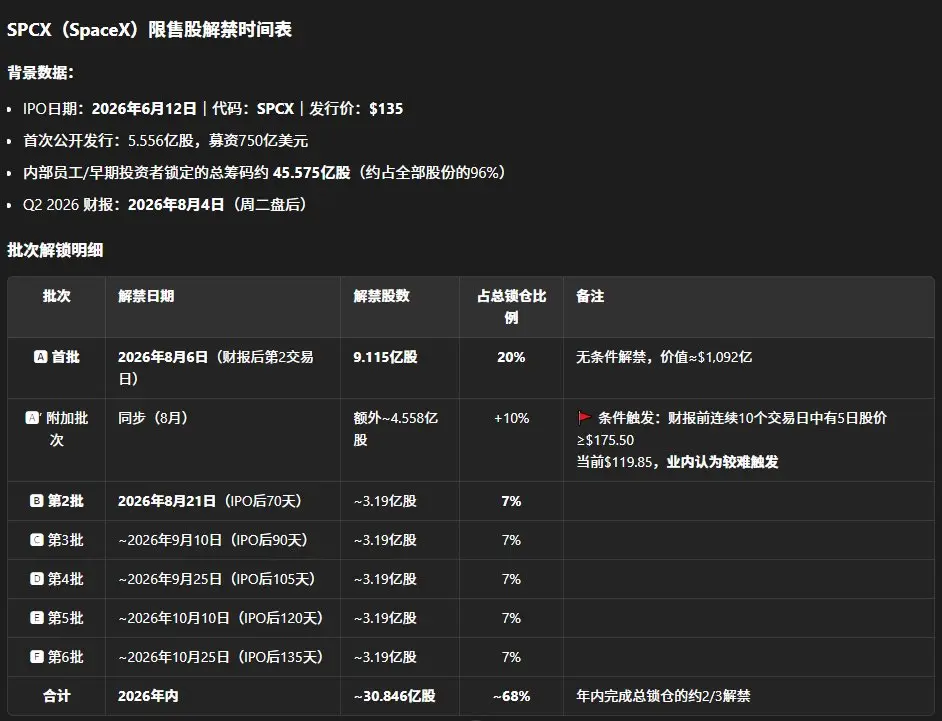
Task: Click the 7% cell in 第6批 row
Action: (x=511, y=657)
